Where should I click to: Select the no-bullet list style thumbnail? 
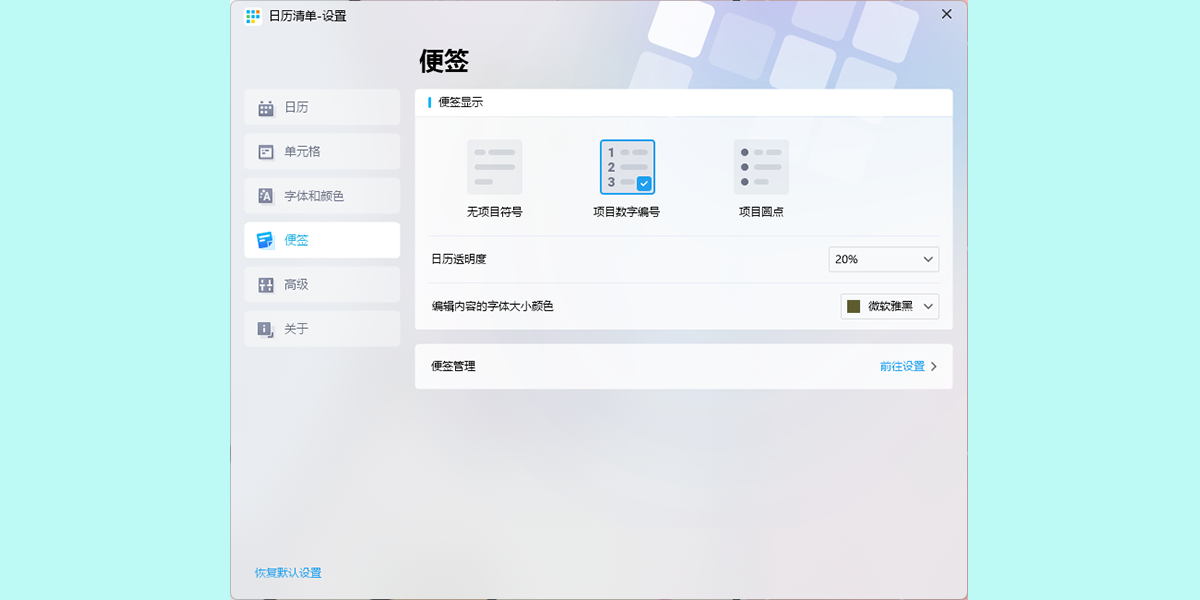(494, 167)
